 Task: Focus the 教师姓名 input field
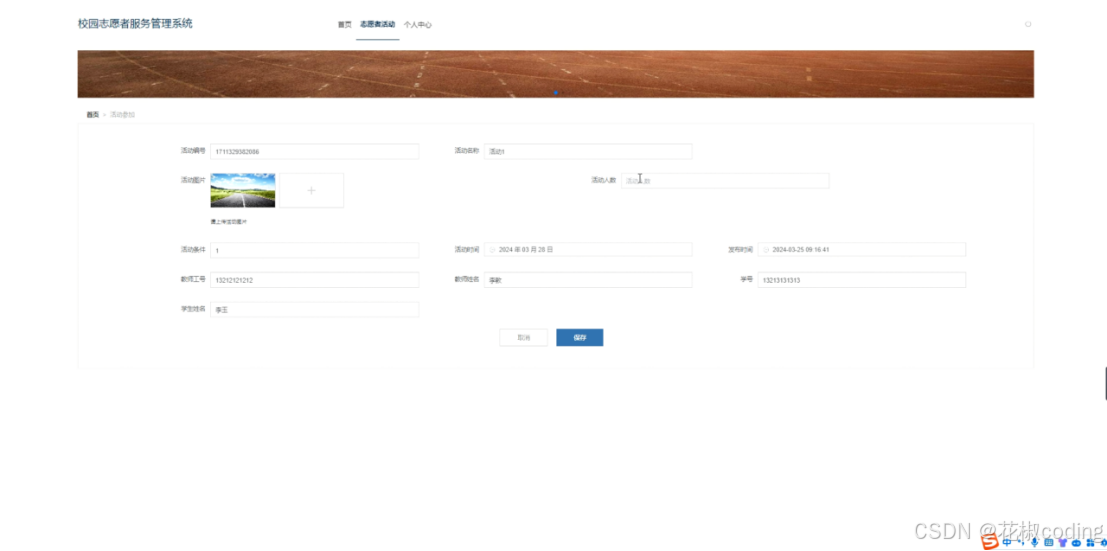click(588, 280)
